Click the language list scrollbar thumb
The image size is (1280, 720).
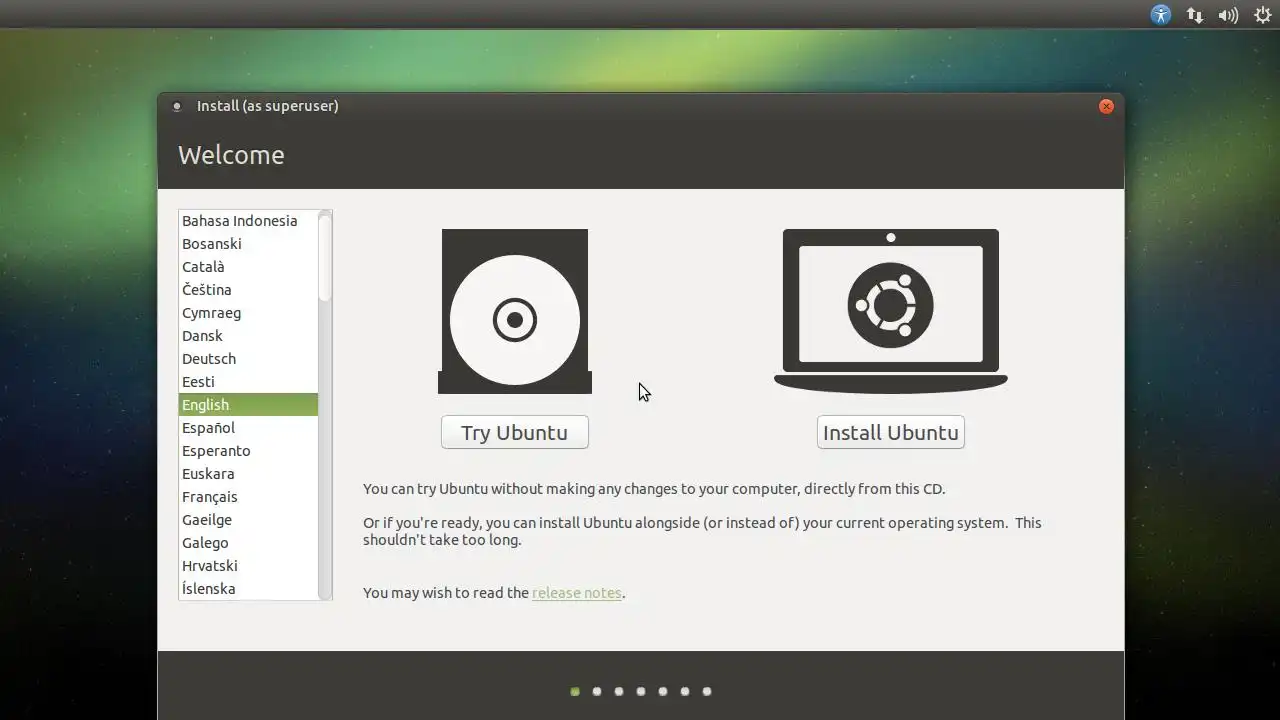[324, 256]
